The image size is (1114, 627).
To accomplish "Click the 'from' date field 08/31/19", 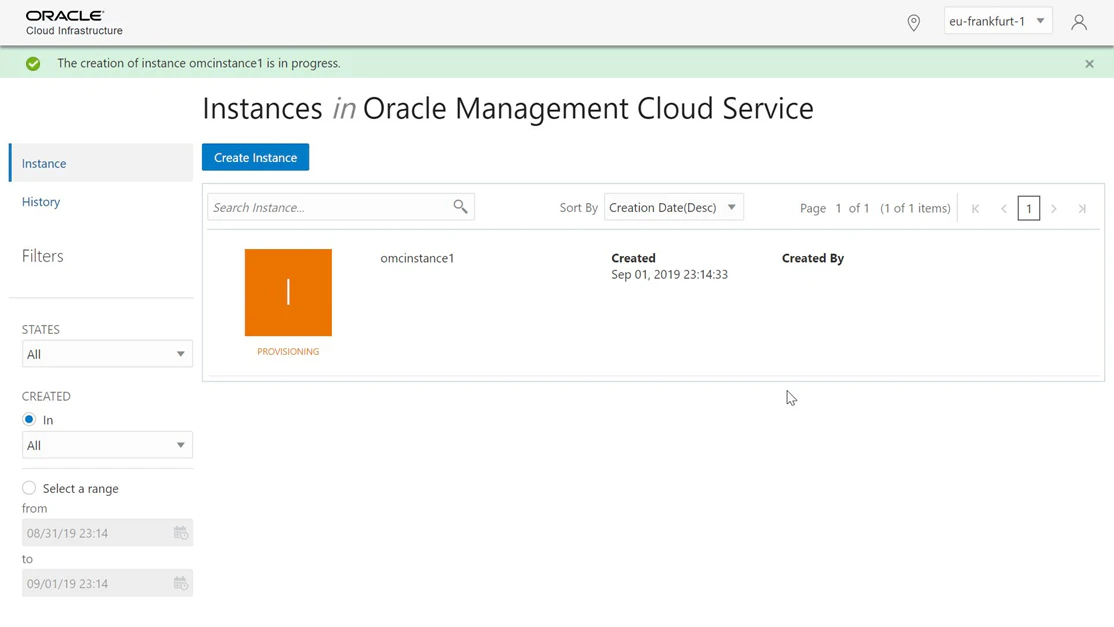I will [x=107, y=533].
